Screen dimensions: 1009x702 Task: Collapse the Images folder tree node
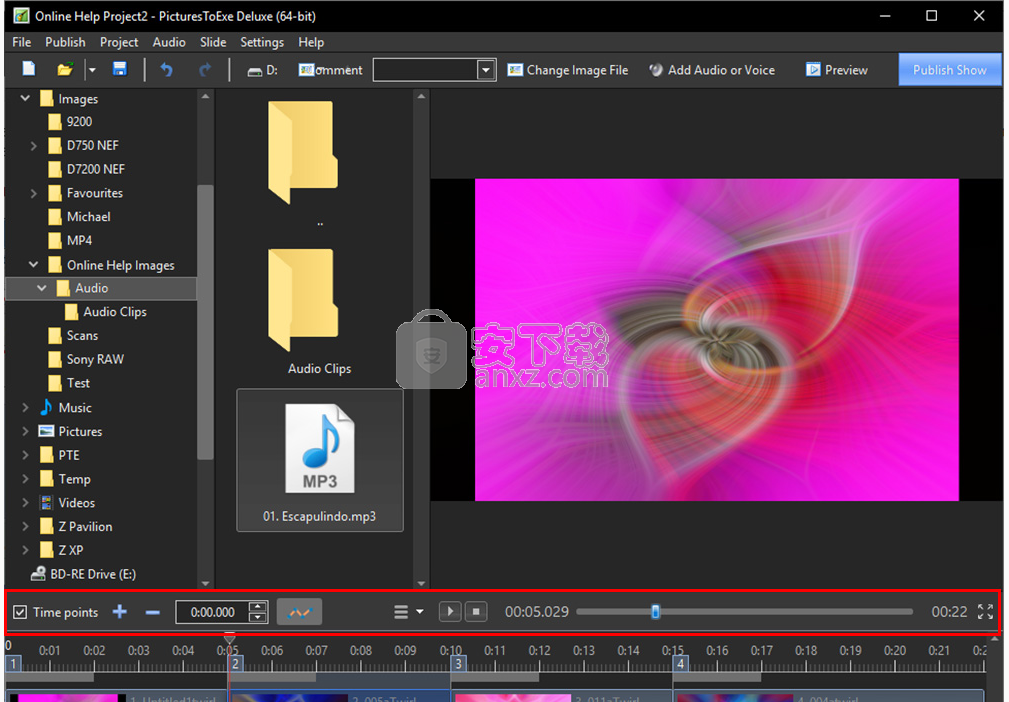point(25,98)
